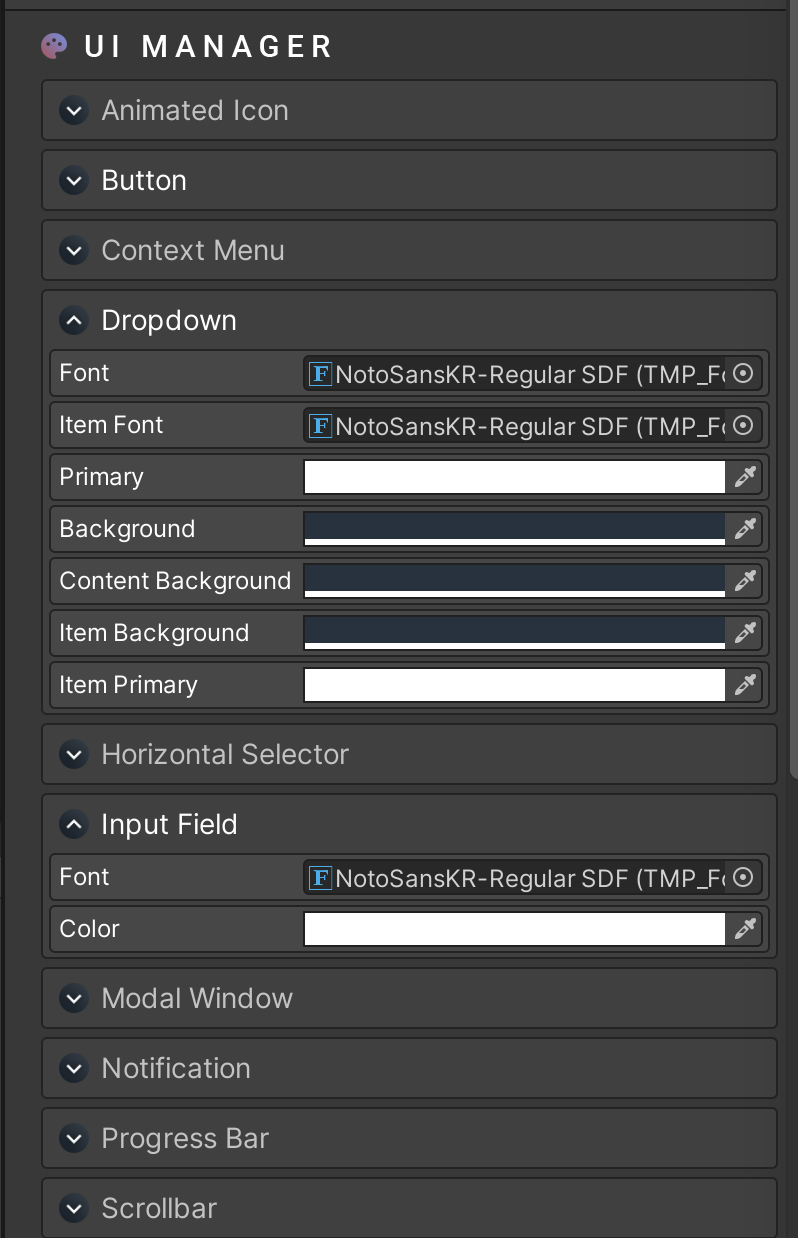Open the object picker for Input Field Font

point(742,877)
